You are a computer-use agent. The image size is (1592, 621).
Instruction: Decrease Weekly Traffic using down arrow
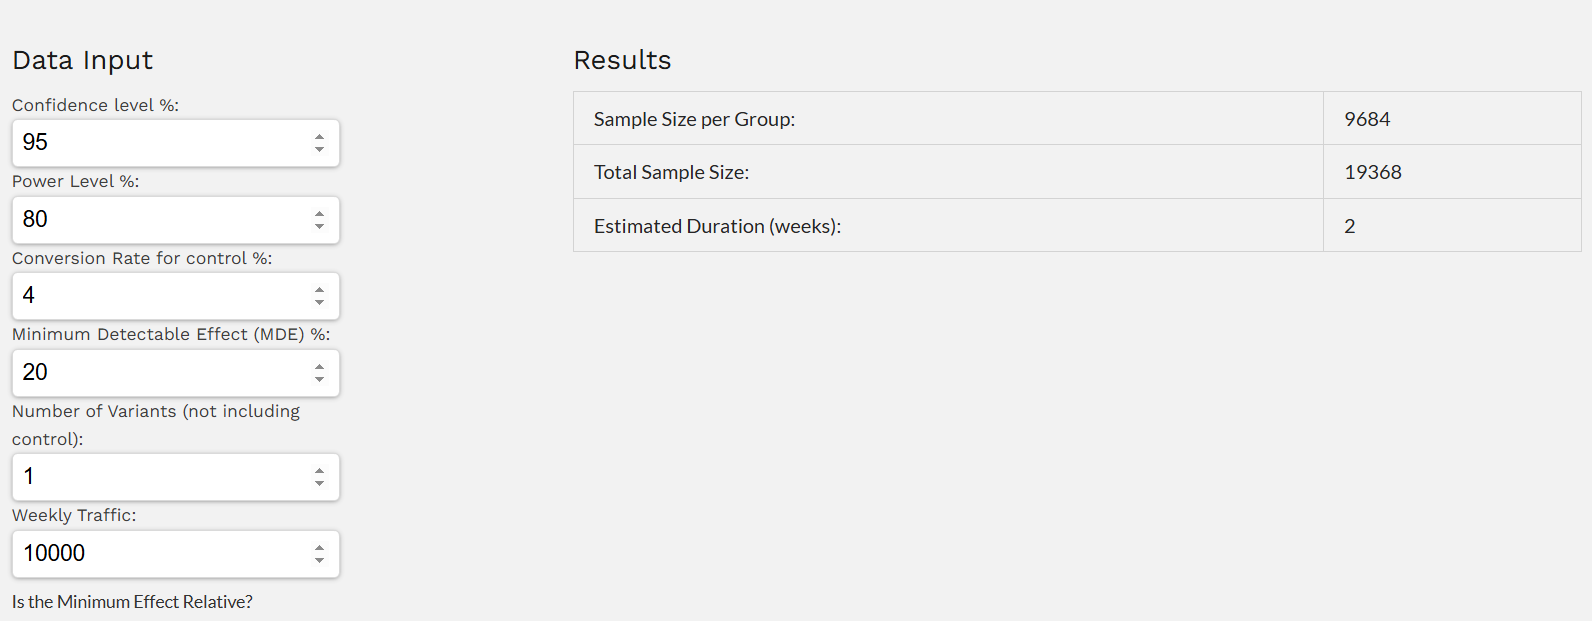coord(318,560)
